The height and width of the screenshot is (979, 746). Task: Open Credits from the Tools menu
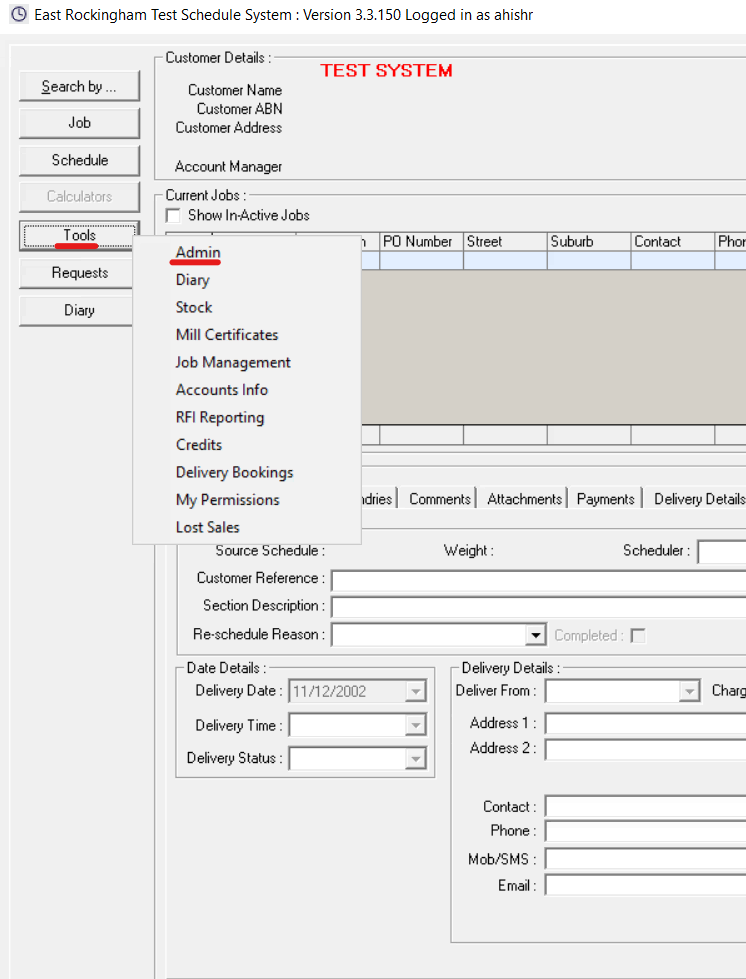[x=199, y=445]
